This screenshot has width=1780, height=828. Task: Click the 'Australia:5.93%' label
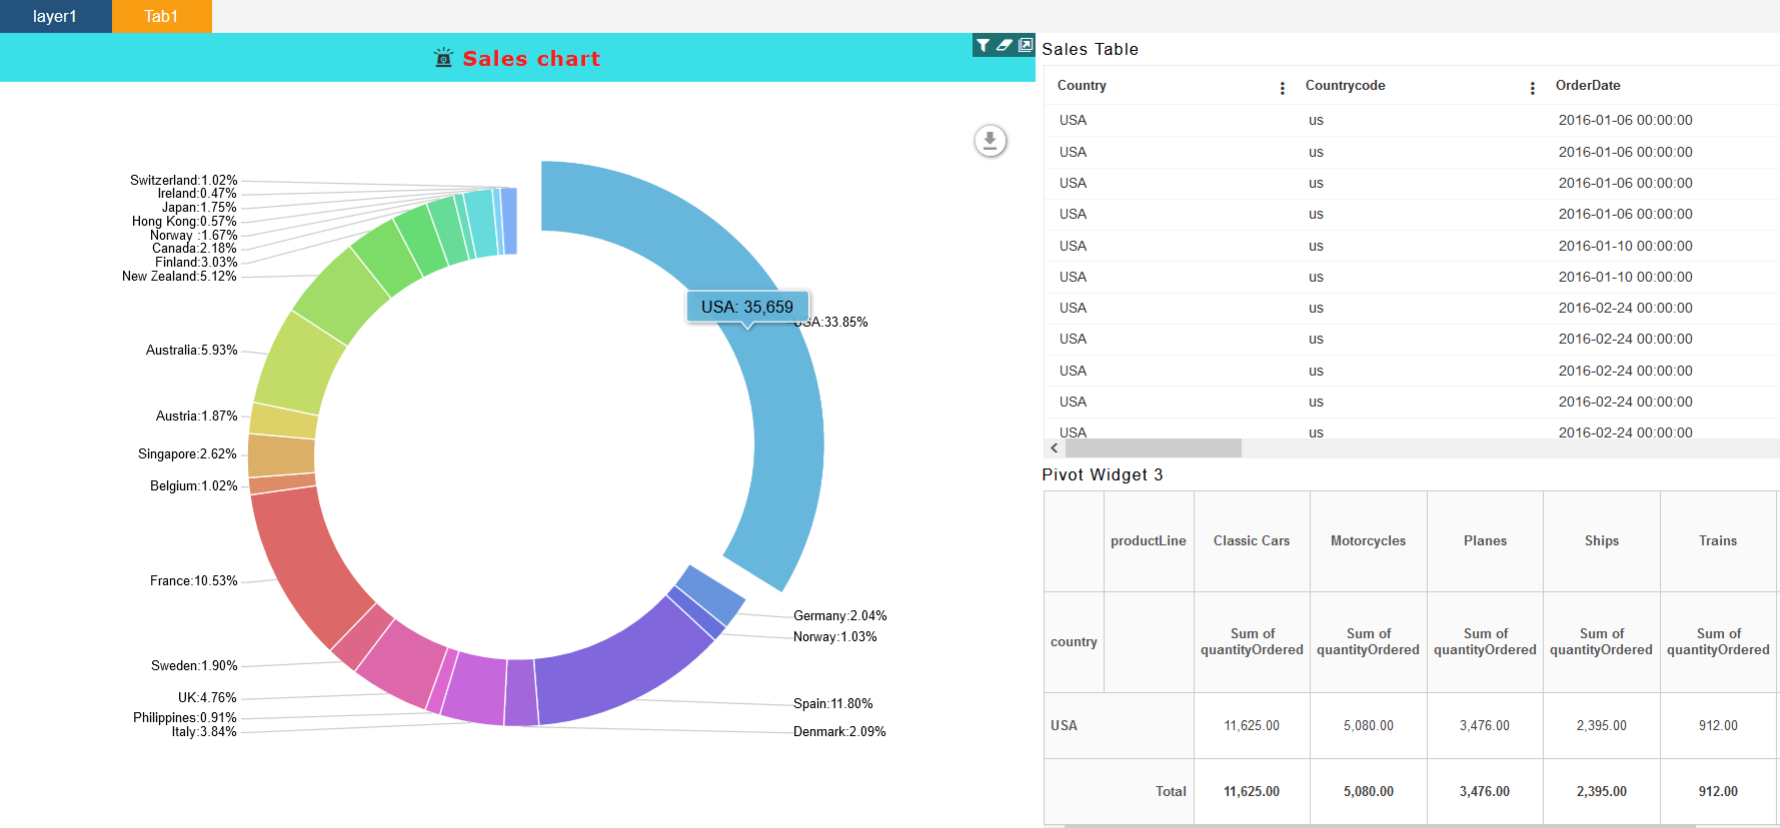(192, 351)
